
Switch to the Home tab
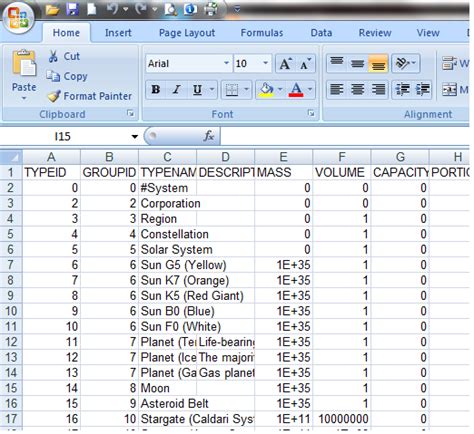pos(66,33)
